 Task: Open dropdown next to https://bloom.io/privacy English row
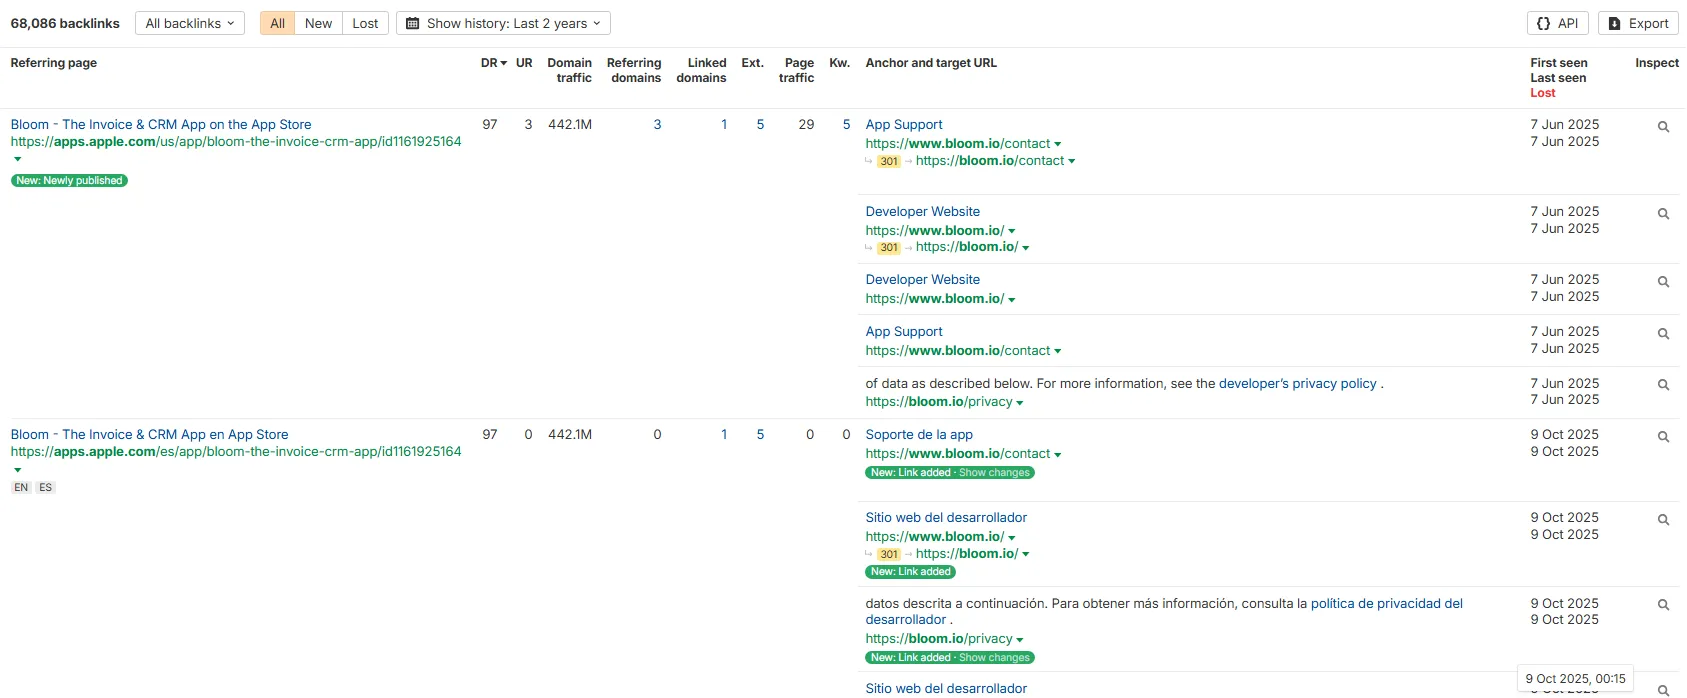coord(1020,403)
